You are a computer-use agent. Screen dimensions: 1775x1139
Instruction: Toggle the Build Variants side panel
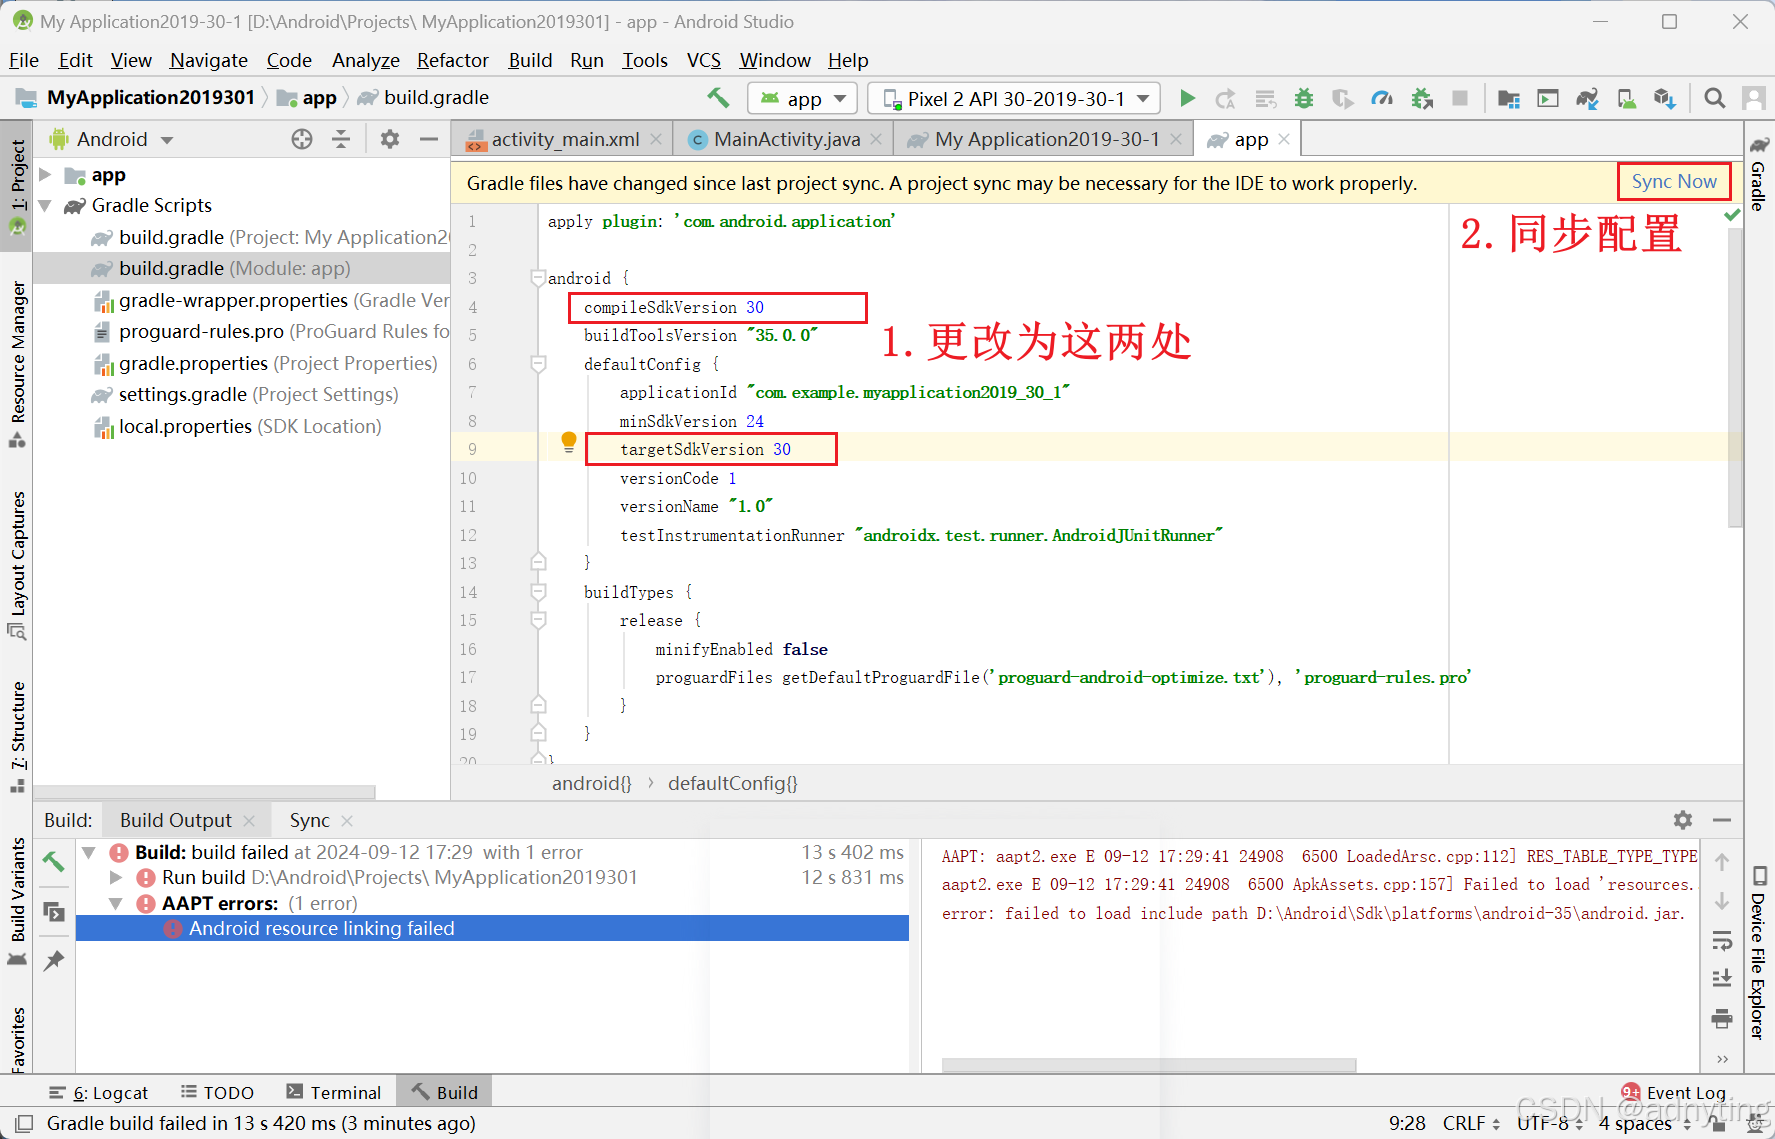(x=17, y=901)
